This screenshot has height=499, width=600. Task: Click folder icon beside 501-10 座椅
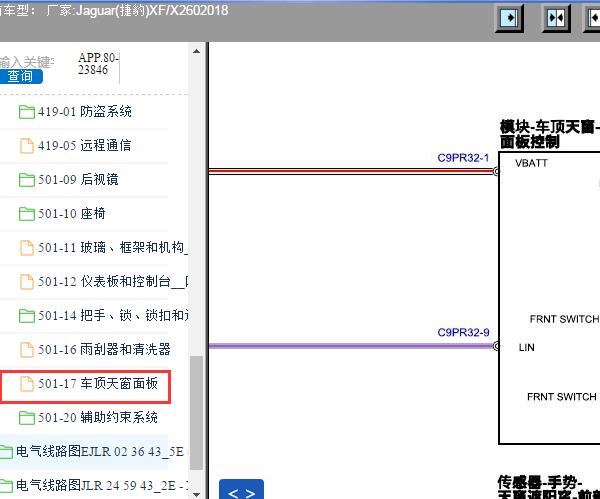click(x=26, y=214)
